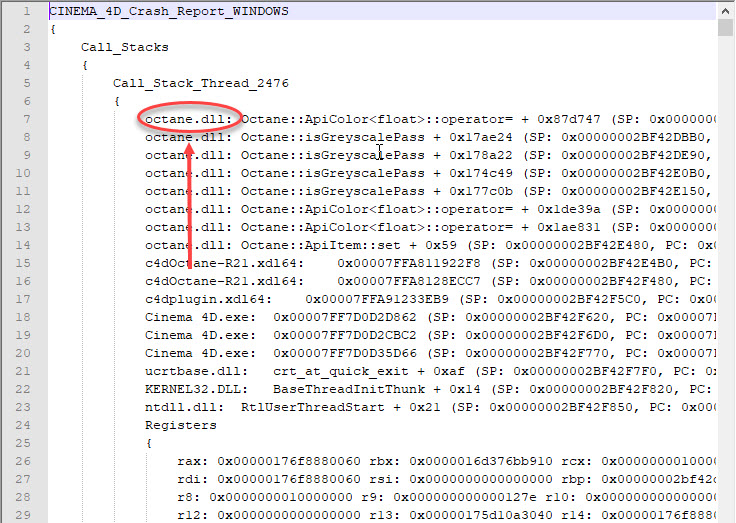736x523 pixels.
Task: Click line number 29 in the gutter
Action: pyautogui.click(x=23, y=515)
